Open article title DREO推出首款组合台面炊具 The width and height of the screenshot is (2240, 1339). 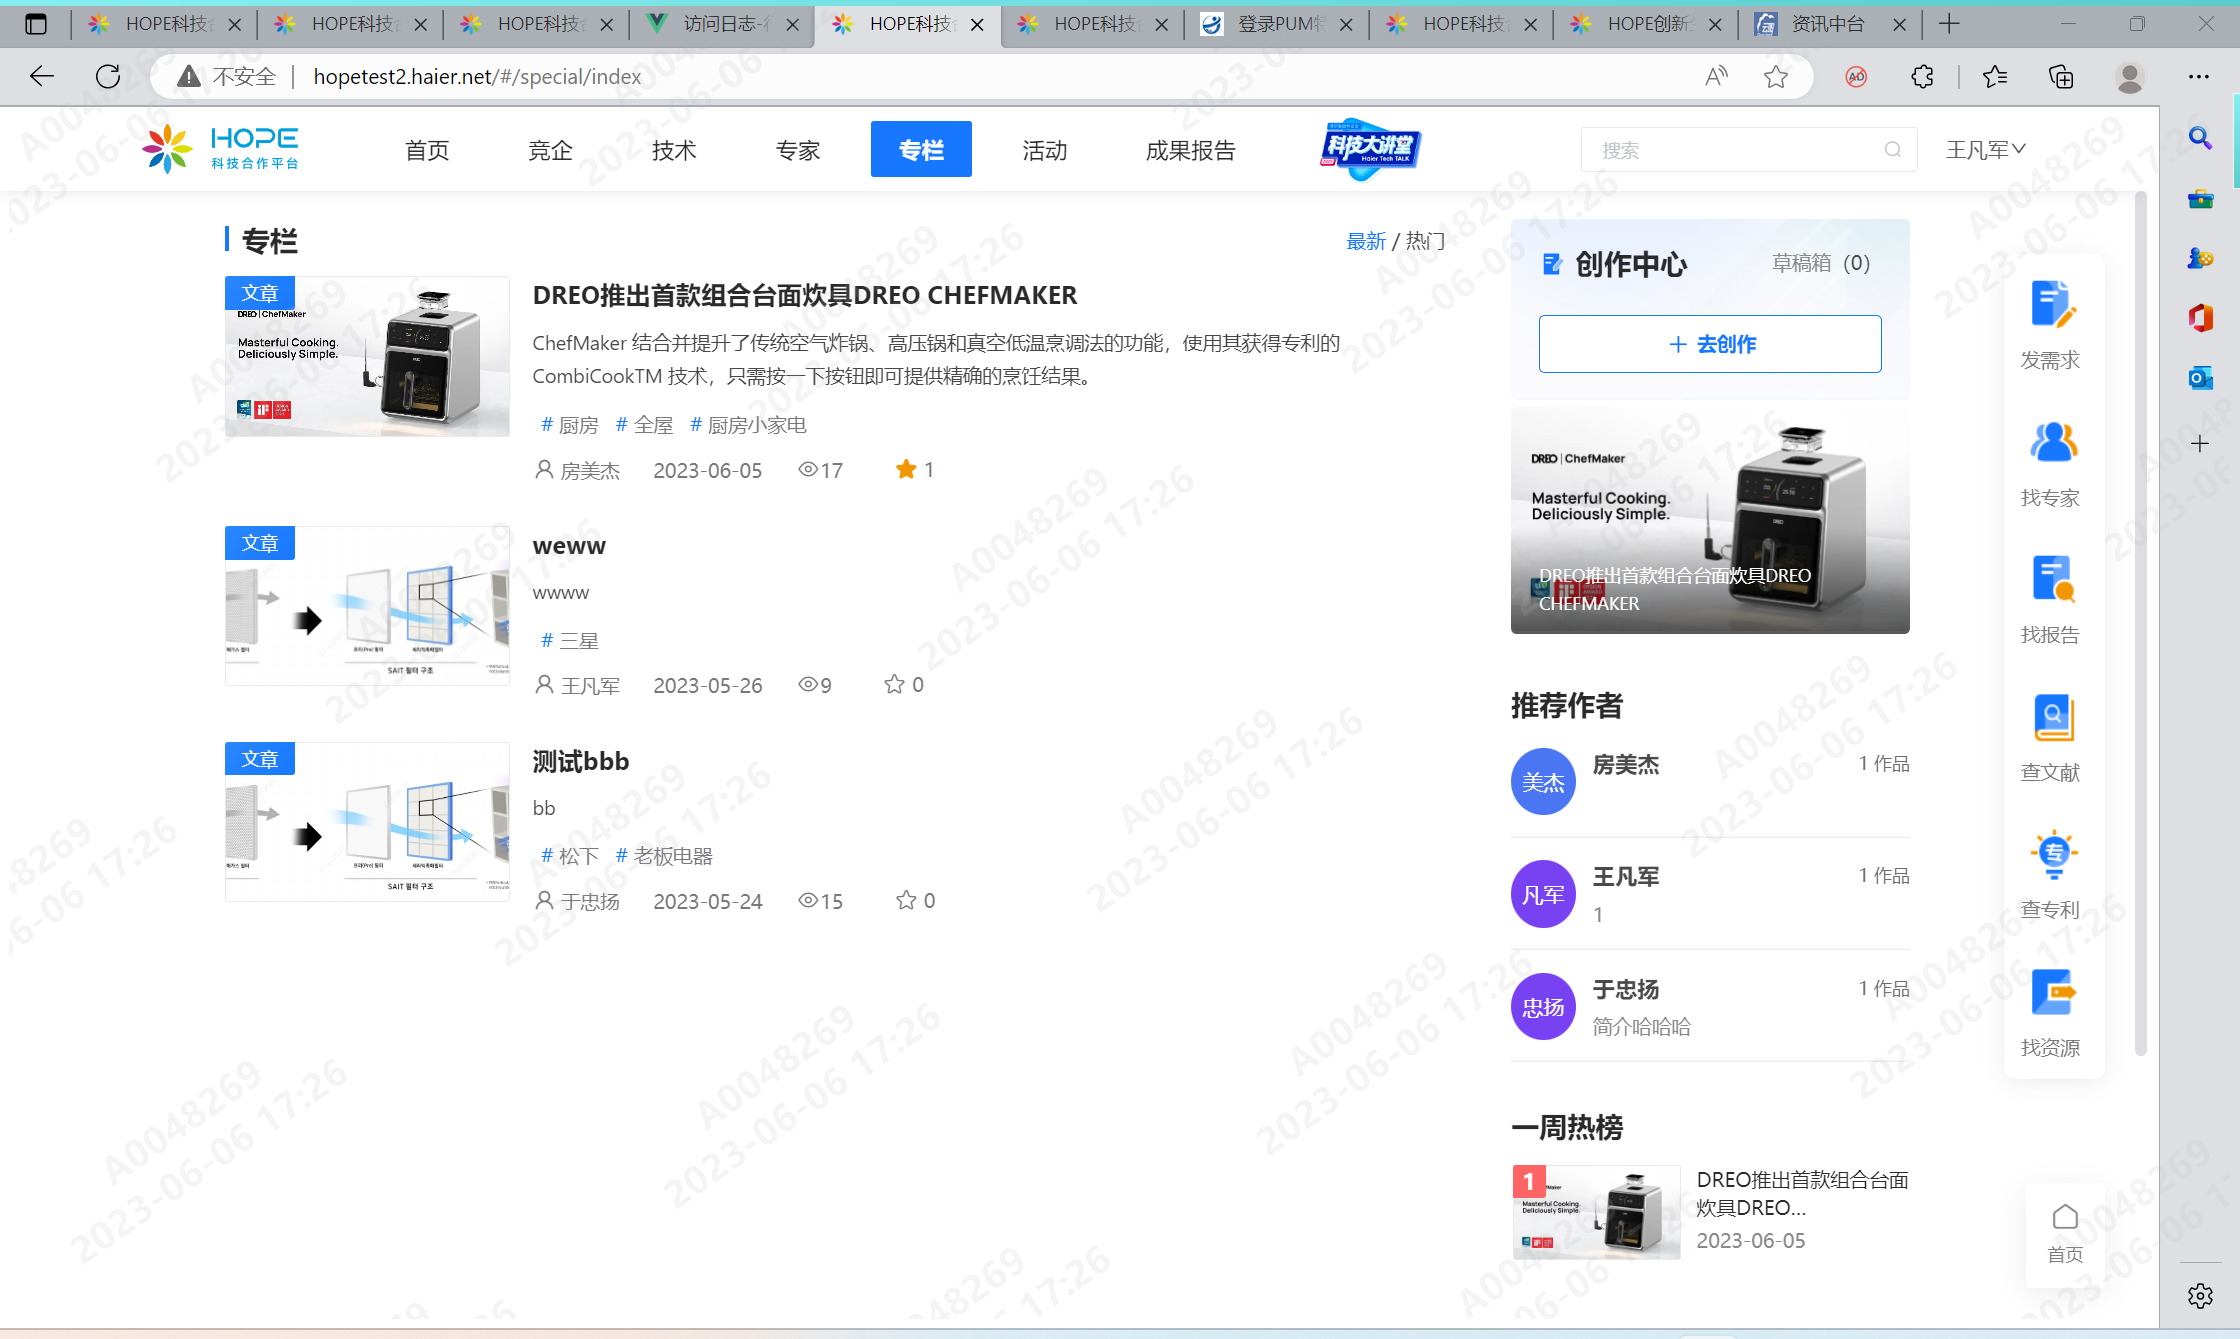[805, 295]
